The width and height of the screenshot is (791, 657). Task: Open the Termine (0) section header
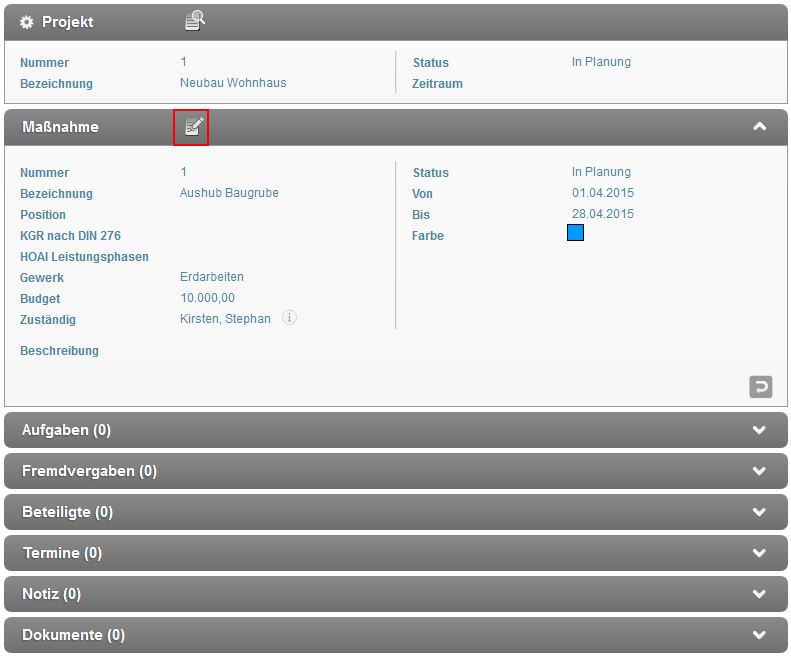pos(62,553)
